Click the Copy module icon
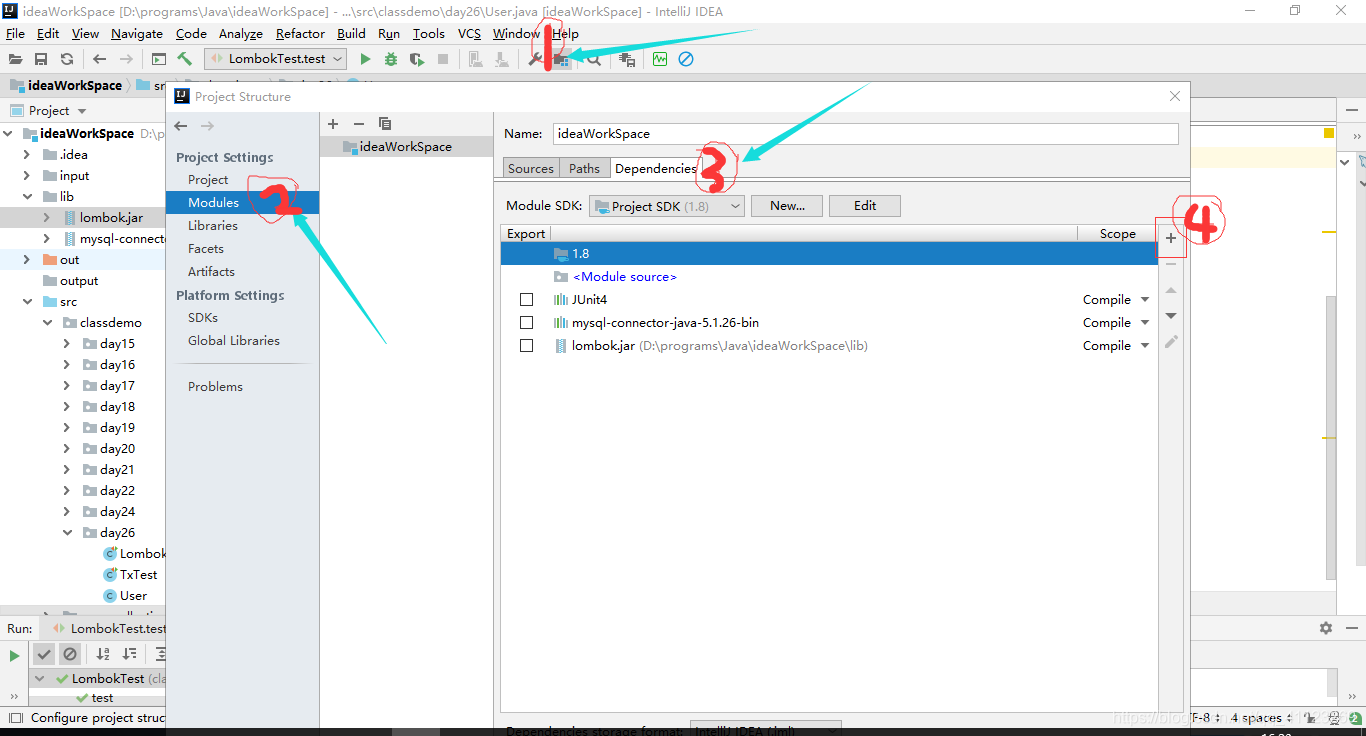The height and width of the screenshot is (736, 1366). [385, 123]
